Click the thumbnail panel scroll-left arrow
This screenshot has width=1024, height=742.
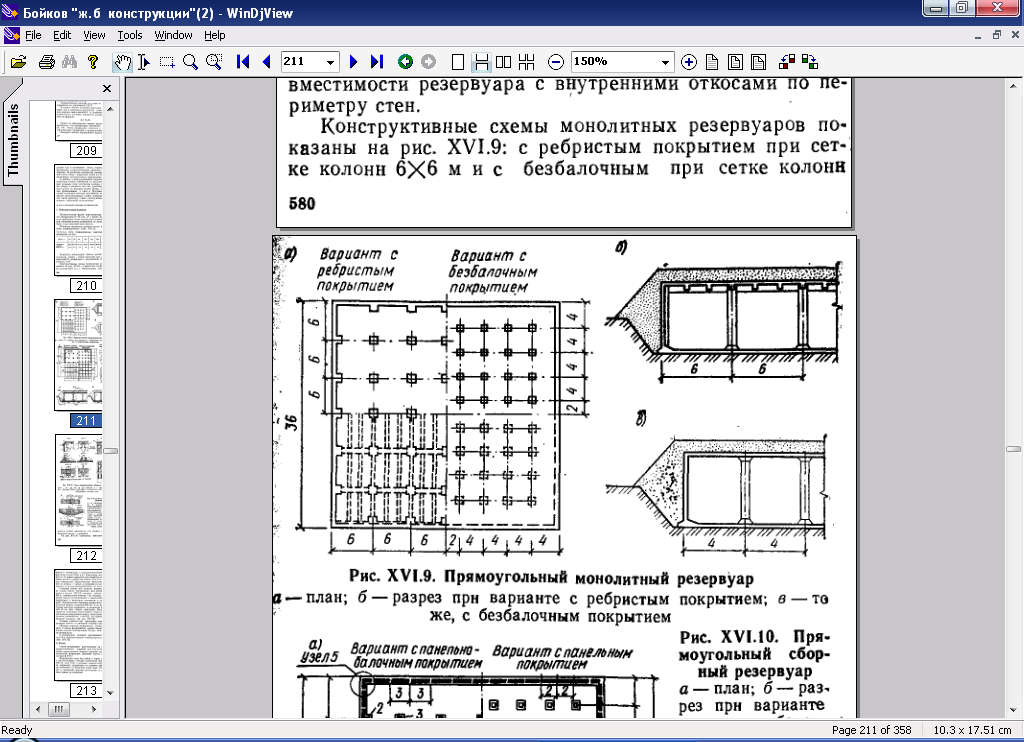point(38,709)
